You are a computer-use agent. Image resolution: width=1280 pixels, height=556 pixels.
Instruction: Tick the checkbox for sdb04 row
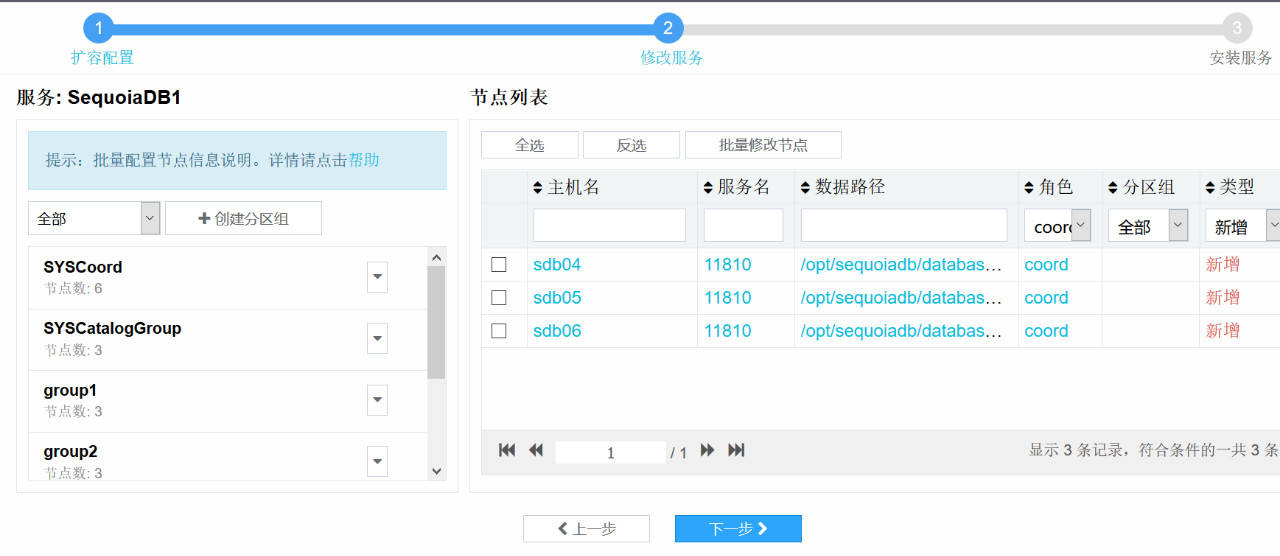(x=499, y=265)
